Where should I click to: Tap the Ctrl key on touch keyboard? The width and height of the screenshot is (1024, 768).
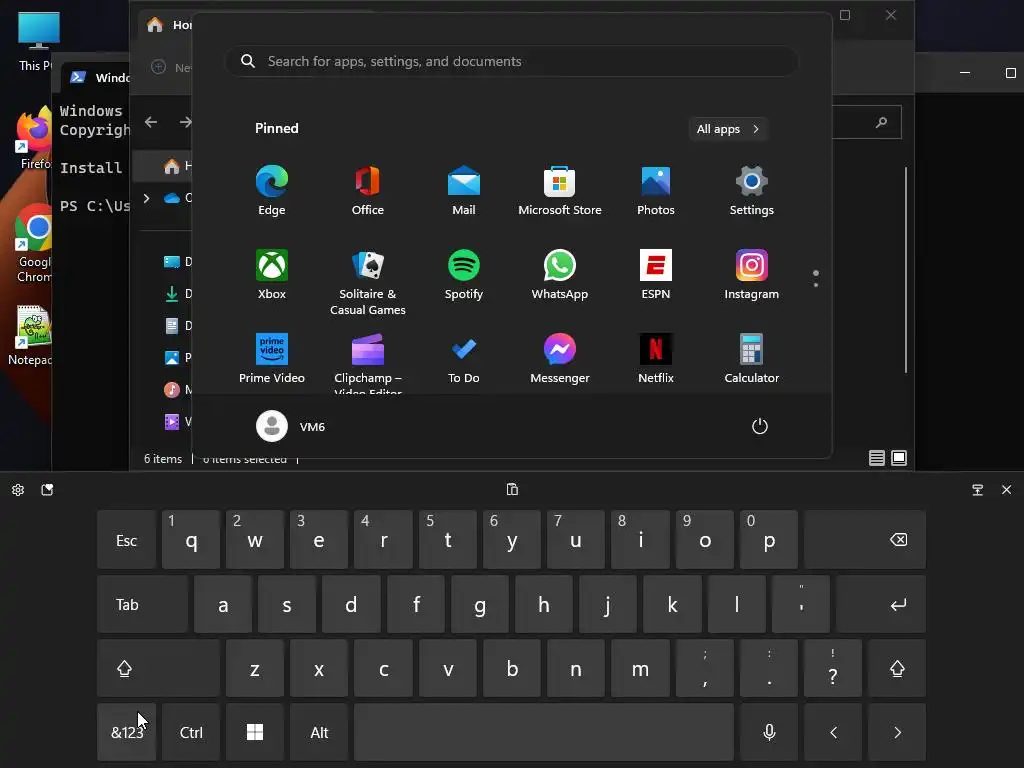(x=191, y=732)
